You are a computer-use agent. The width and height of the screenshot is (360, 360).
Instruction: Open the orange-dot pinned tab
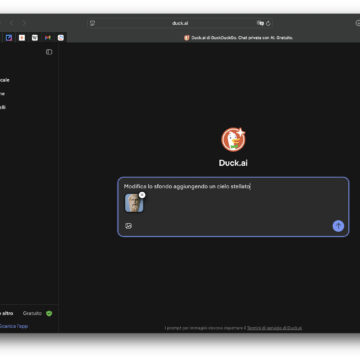[22, 38]
